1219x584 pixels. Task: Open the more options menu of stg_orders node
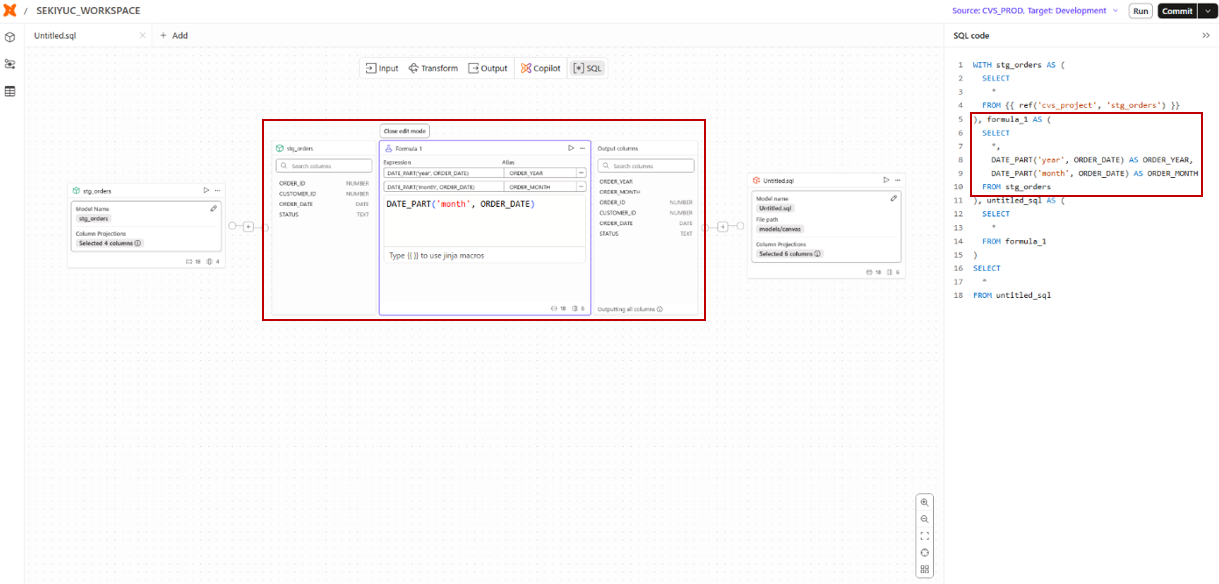pyautogui.click(x=217, y=190)
